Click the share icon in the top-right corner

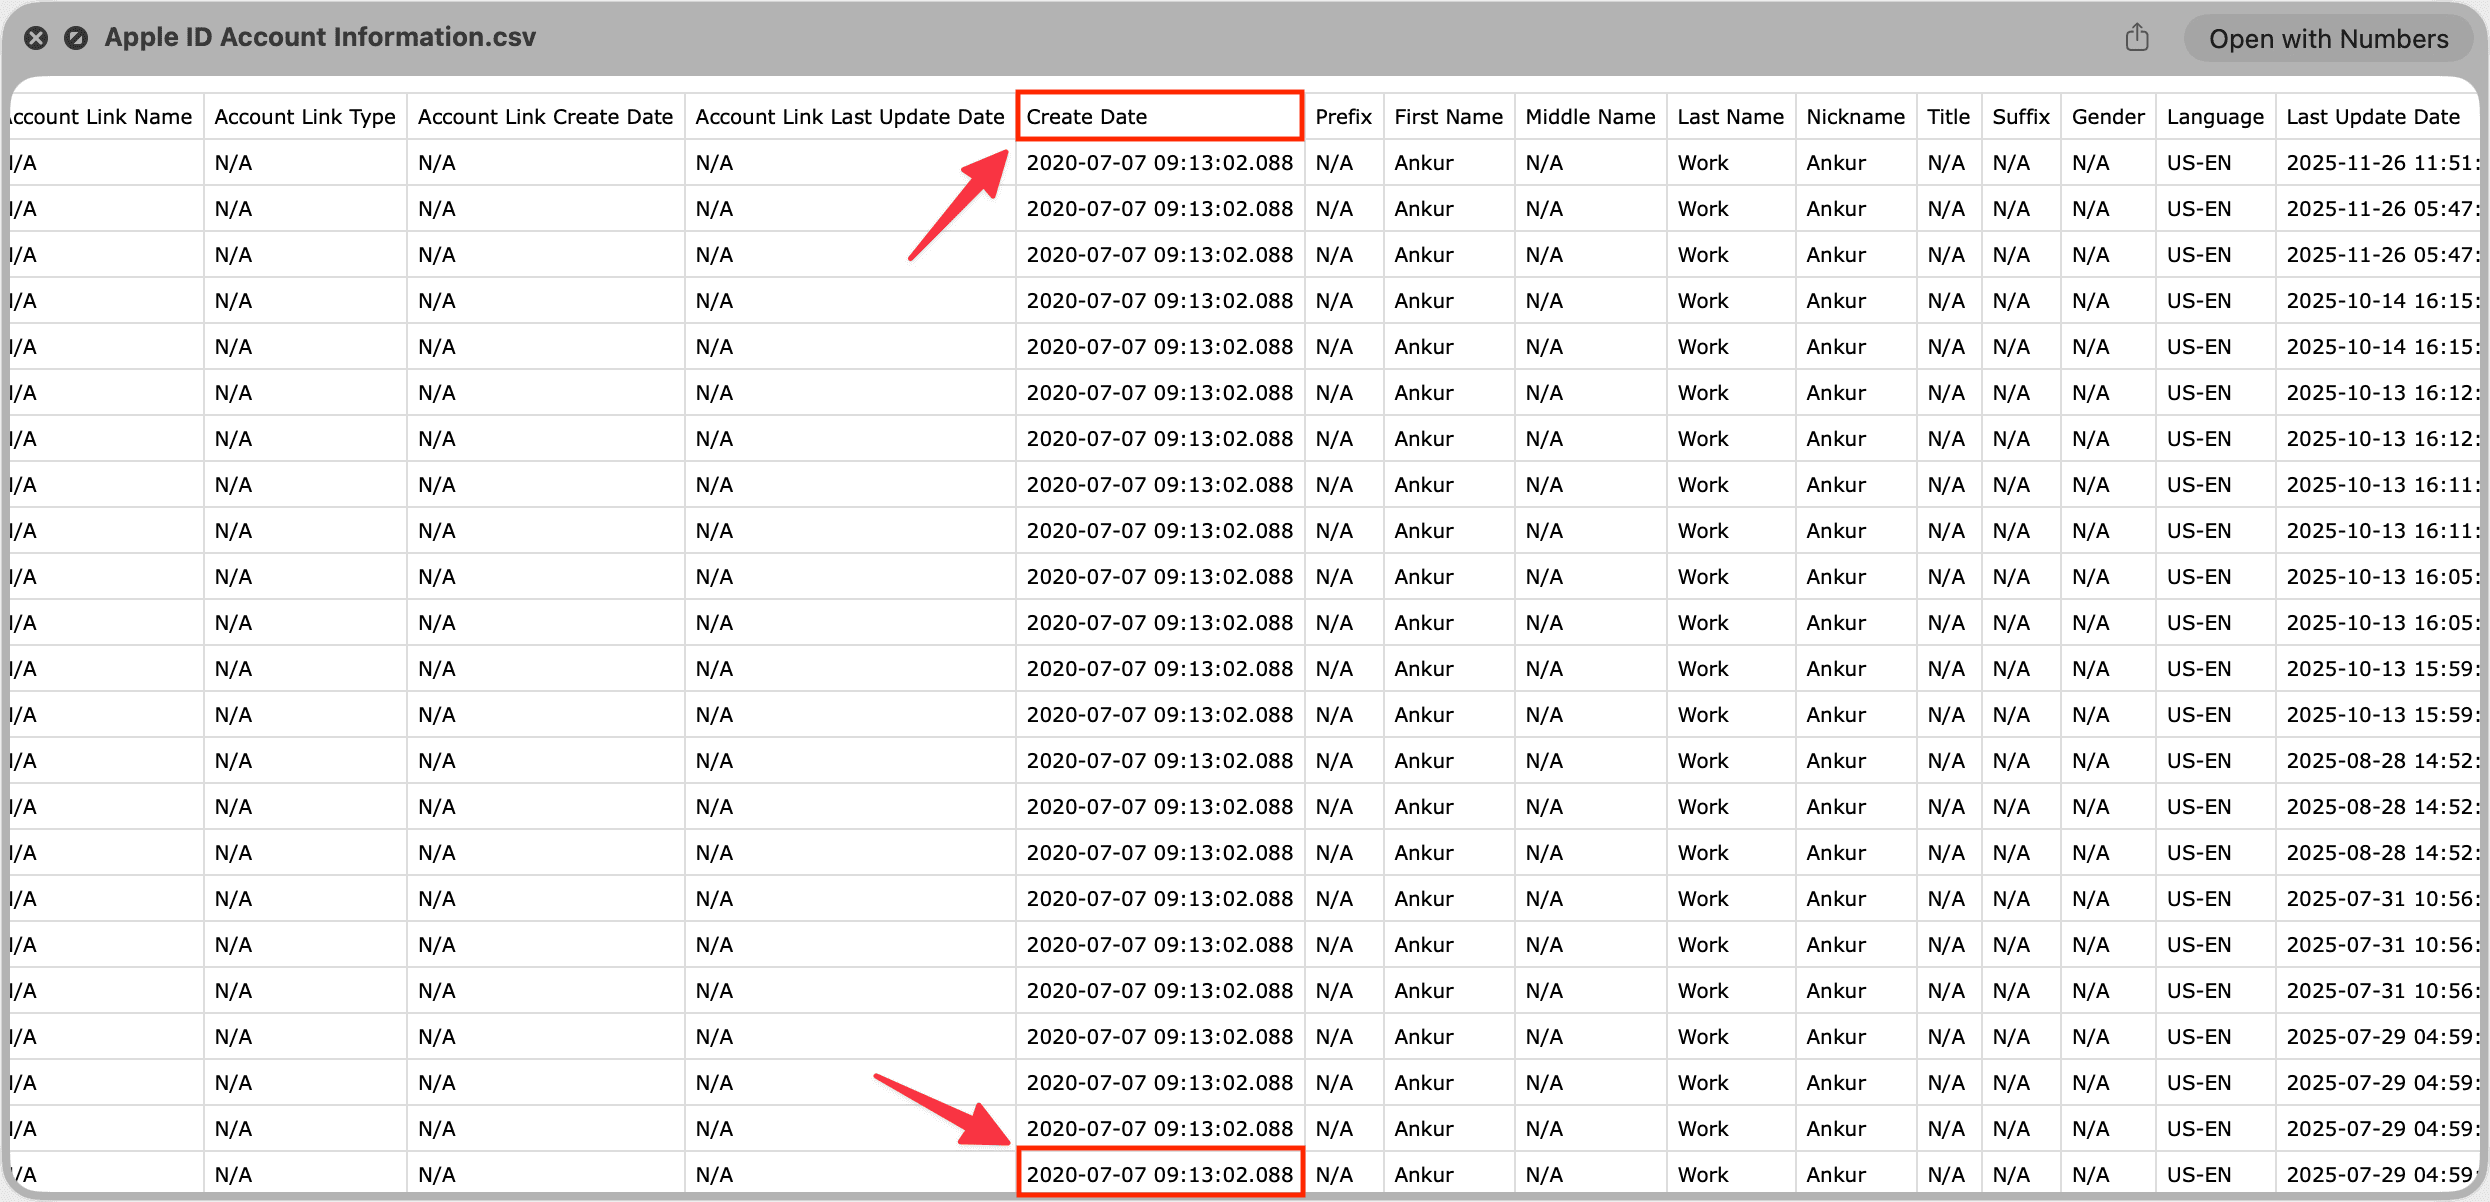2138,37
